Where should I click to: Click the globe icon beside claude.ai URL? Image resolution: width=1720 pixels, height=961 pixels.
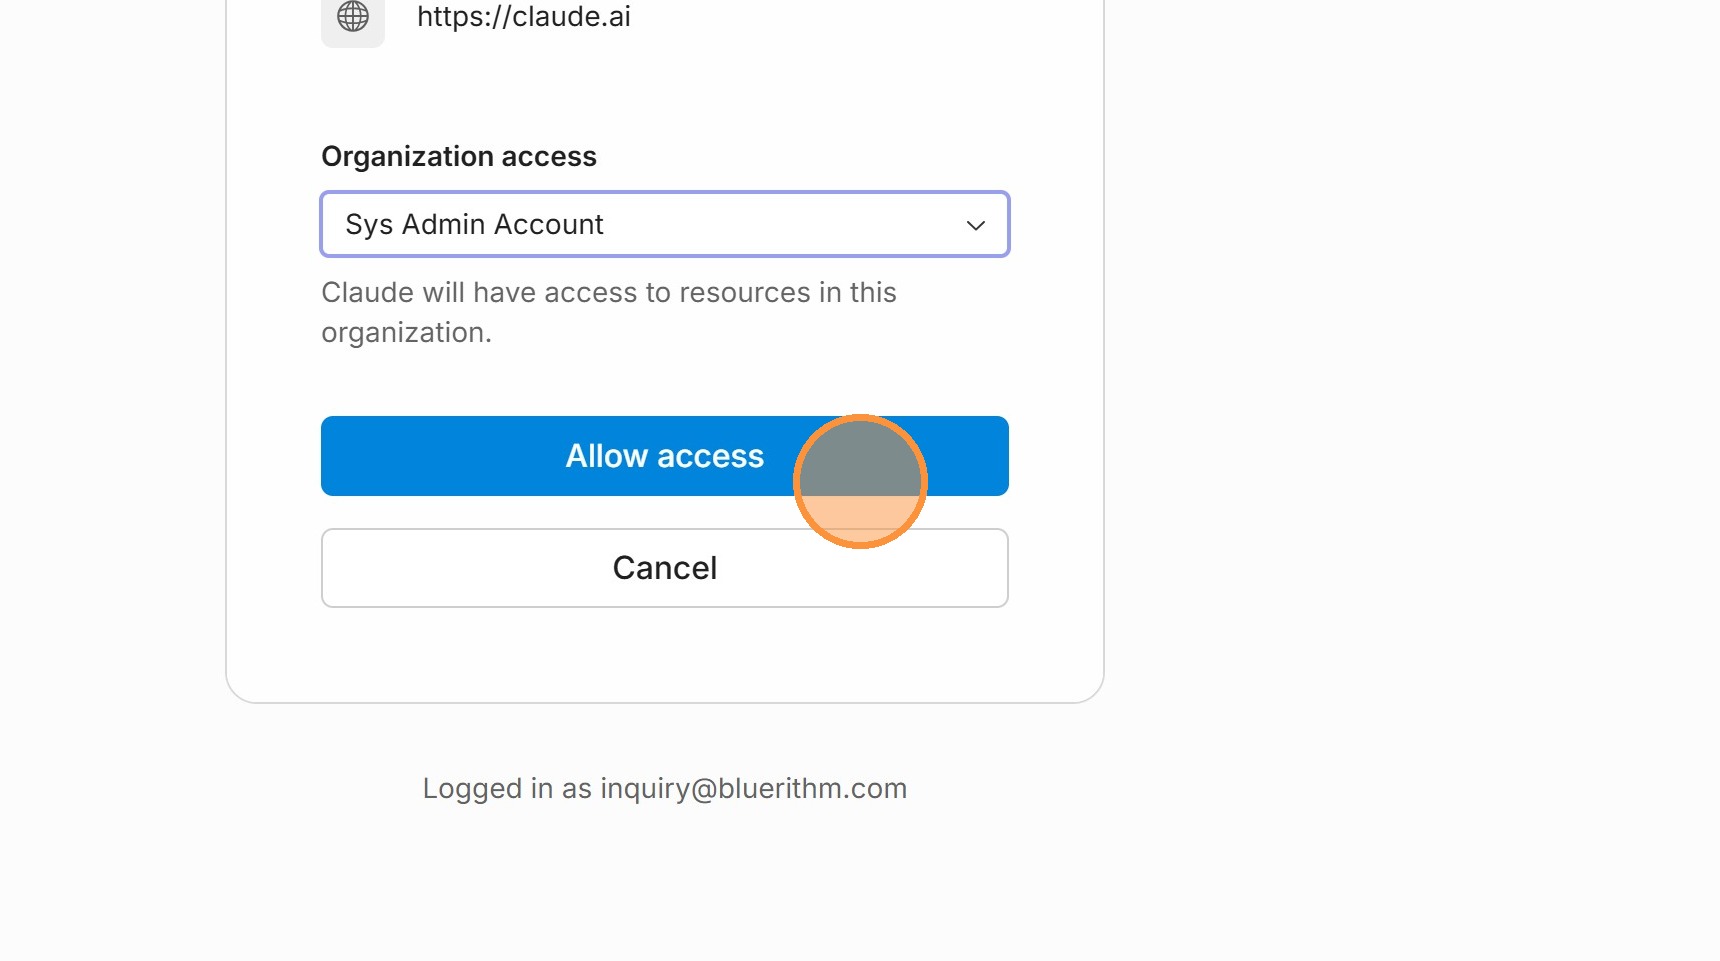(353, 16)
